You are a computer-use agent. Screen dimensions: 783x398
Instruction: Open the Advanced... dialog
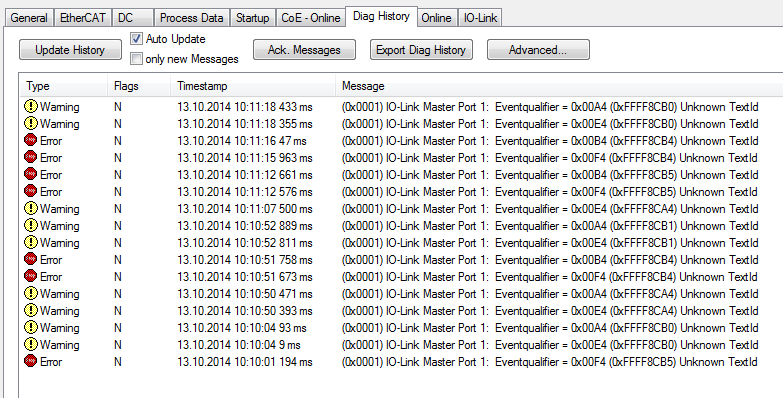[x=538, y=50]
